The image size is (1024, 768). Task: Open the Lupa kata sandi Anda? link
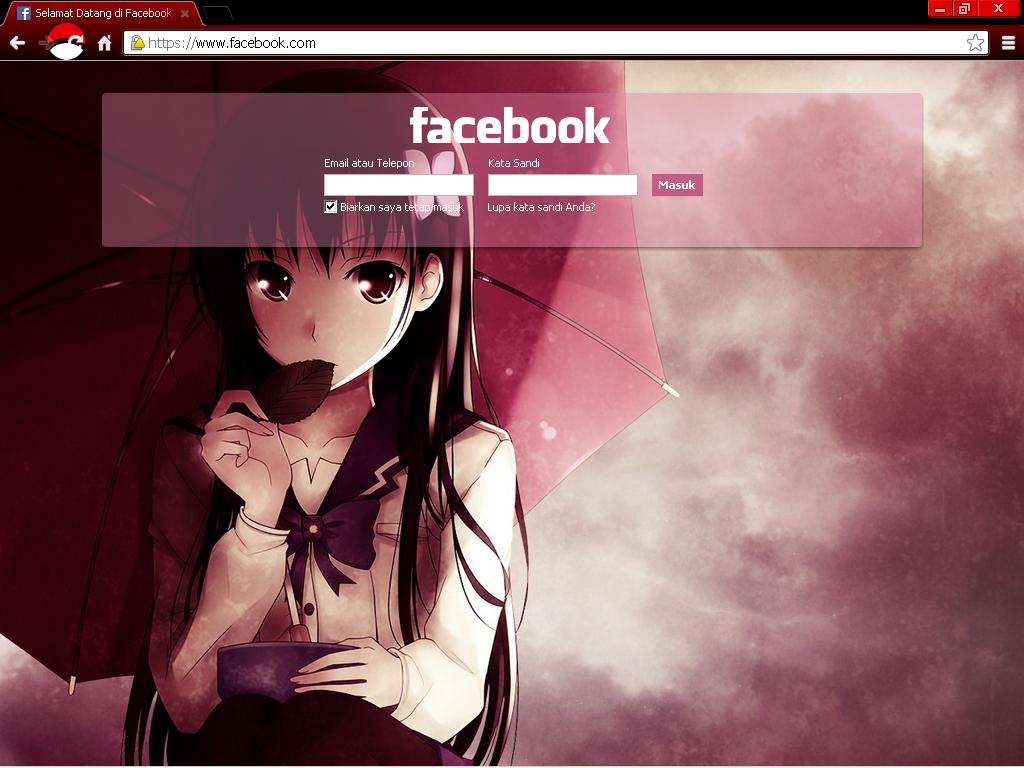[541, 207]
